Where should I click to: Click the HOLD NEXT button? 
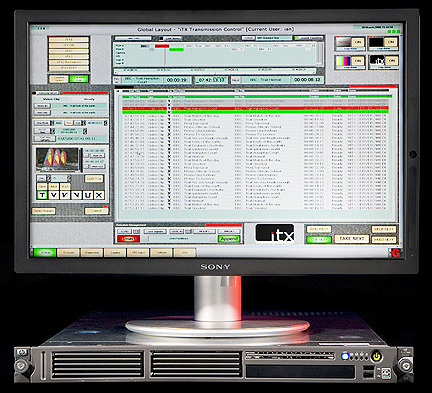coord(383,239)
